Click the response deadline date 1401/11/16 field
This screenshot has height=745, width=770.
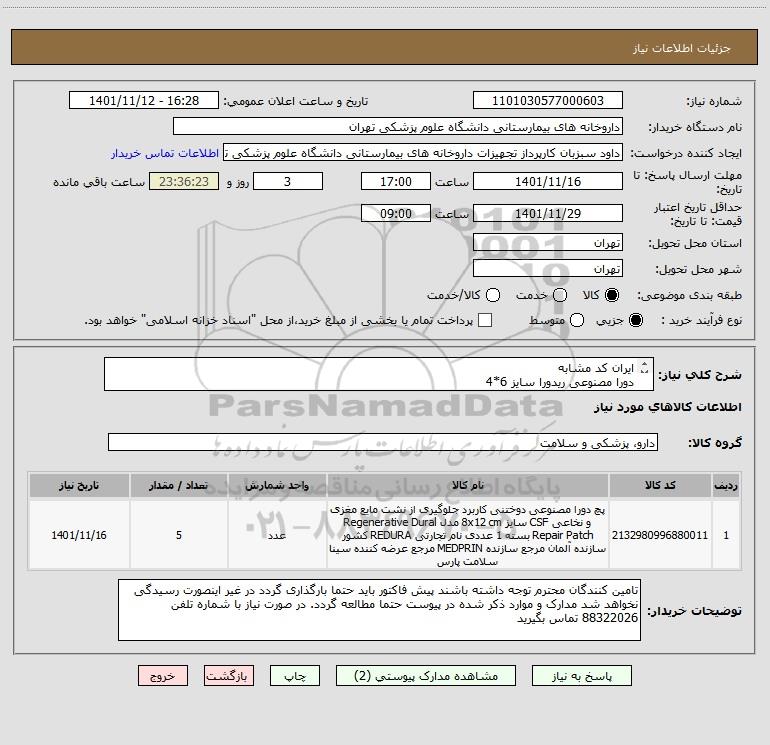pos(548,181)
